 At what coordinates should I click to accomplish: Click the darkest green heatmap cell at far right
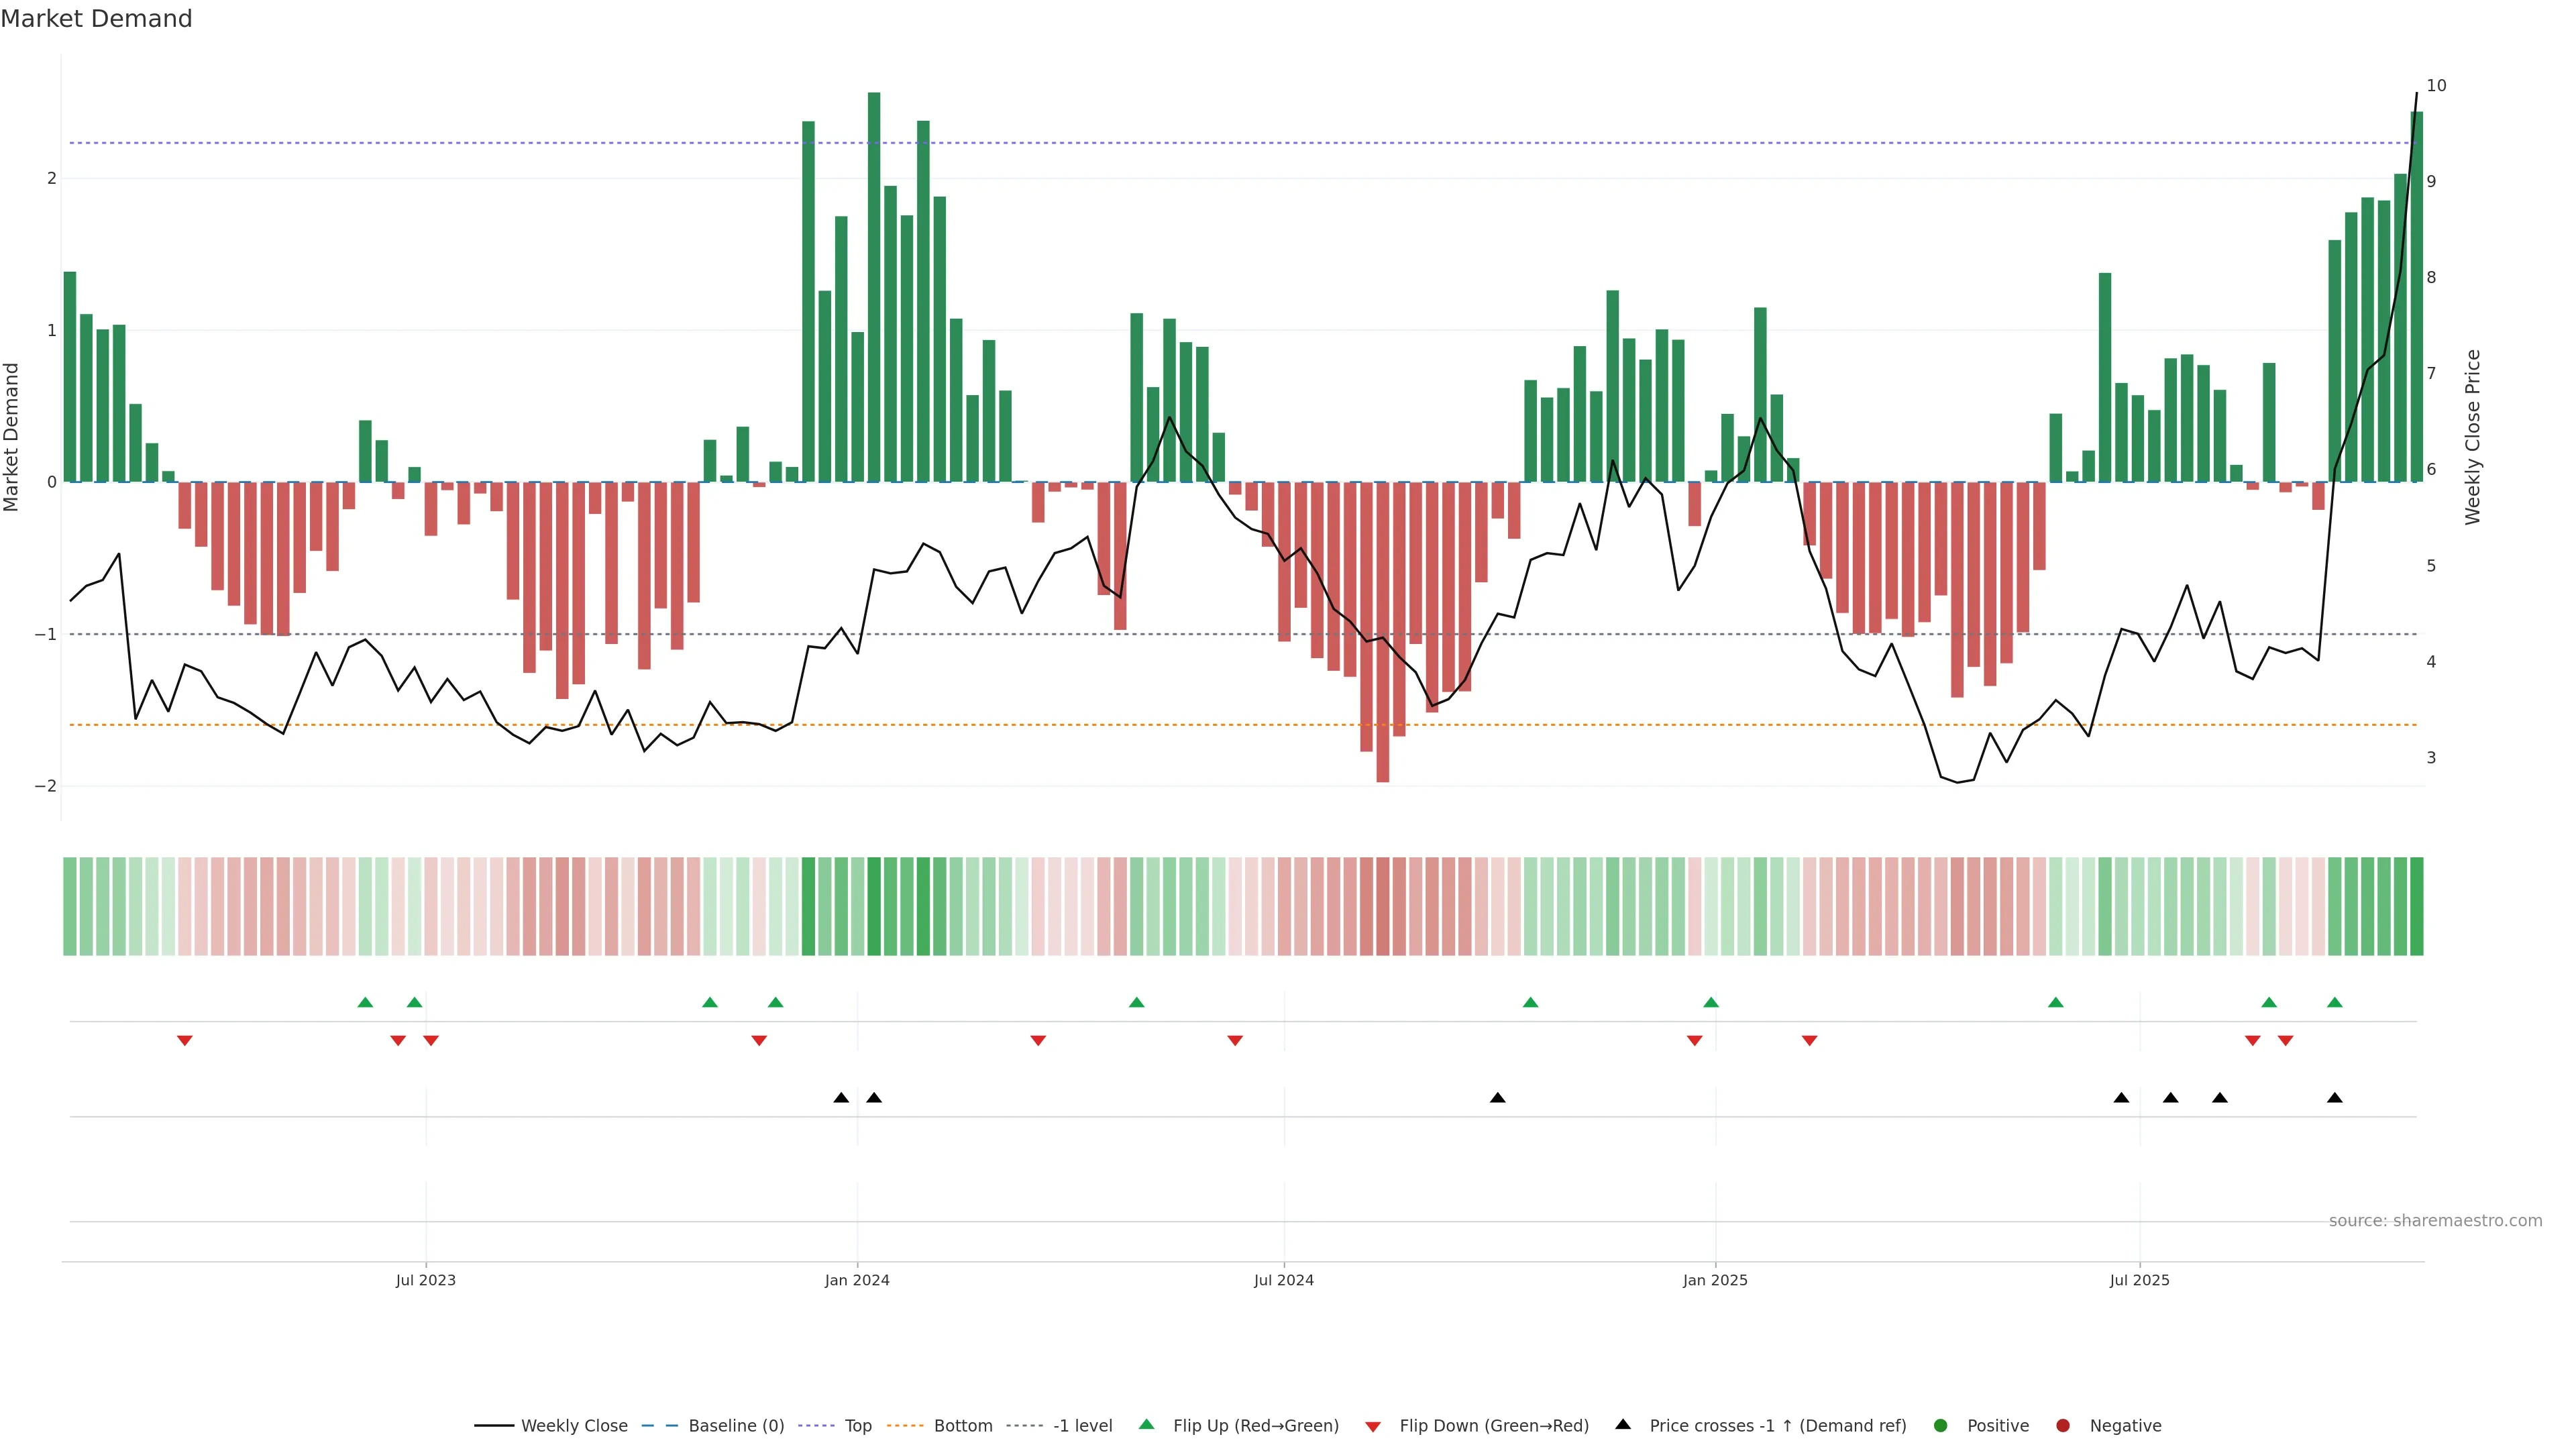click(x=2417, y=906)
